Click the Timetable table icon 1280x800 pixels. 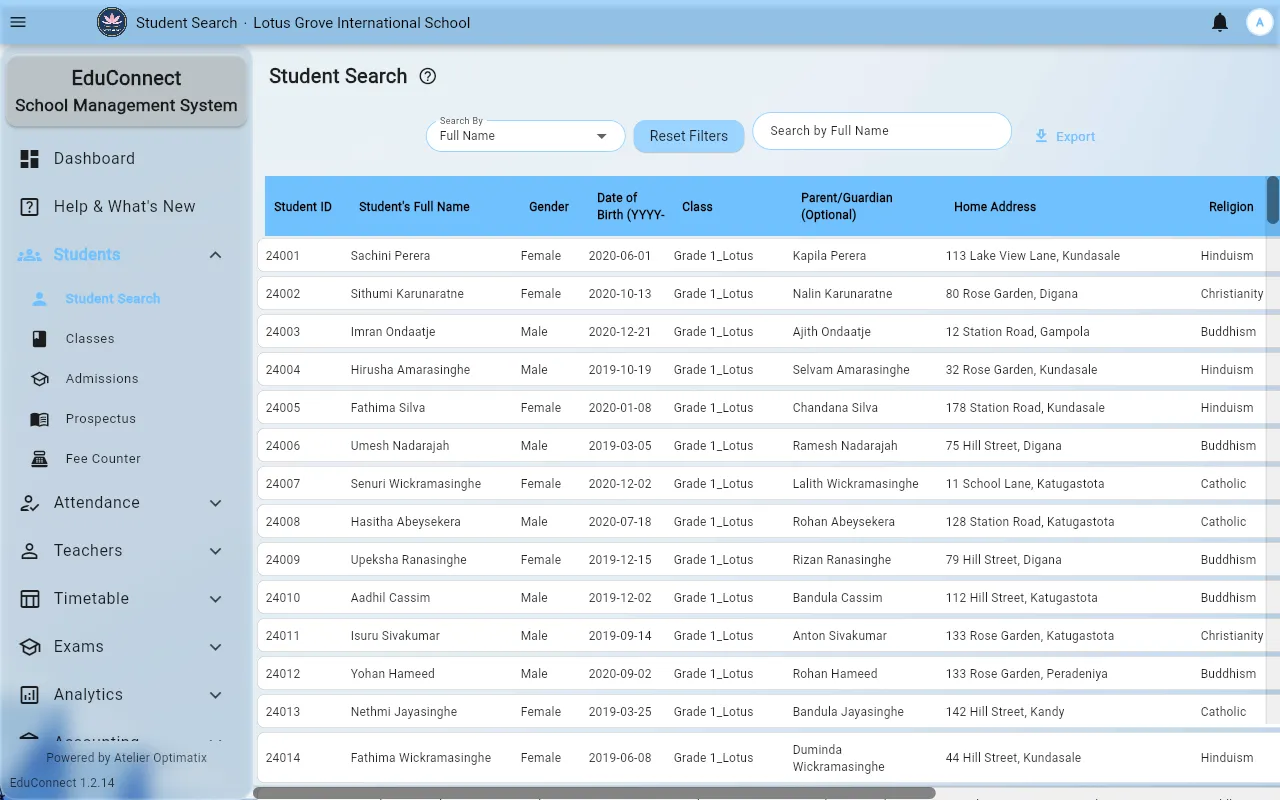tap(30, 599)
